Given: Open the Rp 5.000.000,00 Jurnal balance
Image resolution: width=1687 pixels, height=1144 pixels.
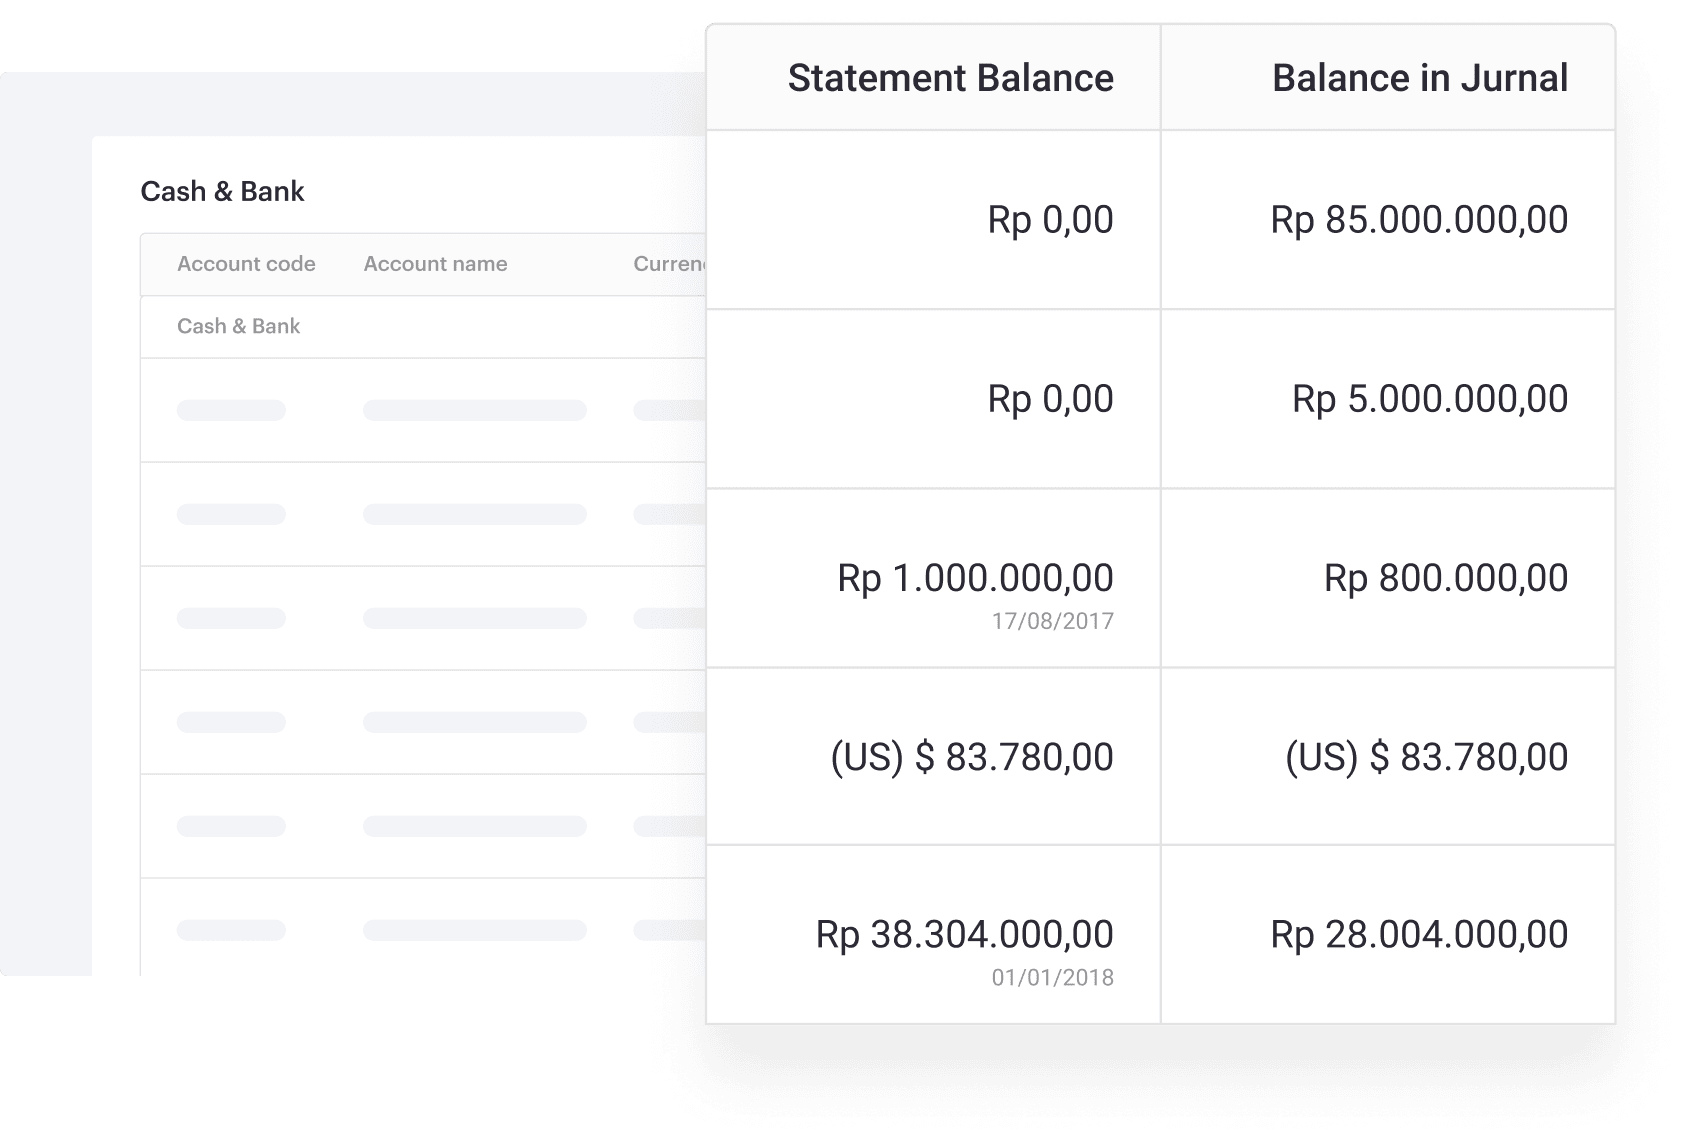Looking at the screenshot, I should click(1429, 399).
